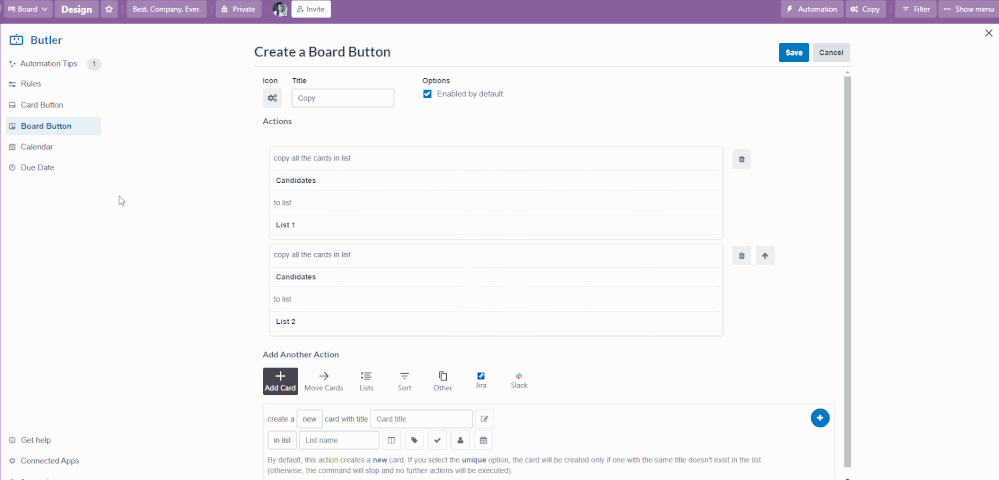
Task: Delete the second action (List 2)
Action: [x=742, y=256]
